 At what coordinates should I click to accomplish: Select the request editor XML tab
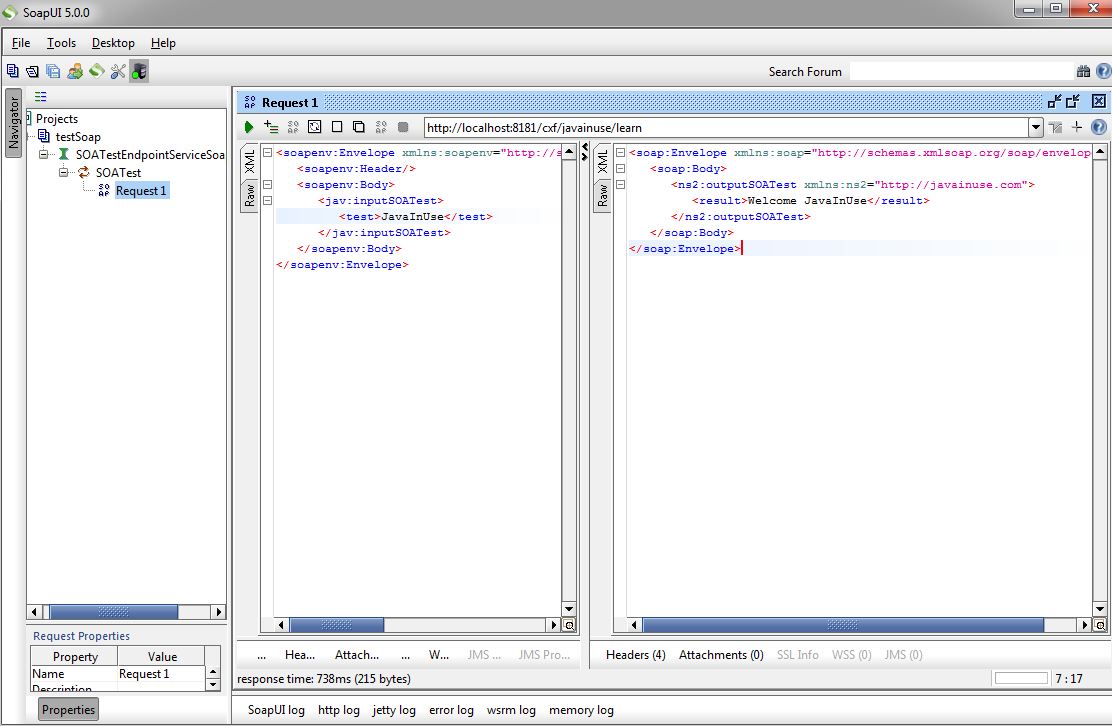[250, 161]
